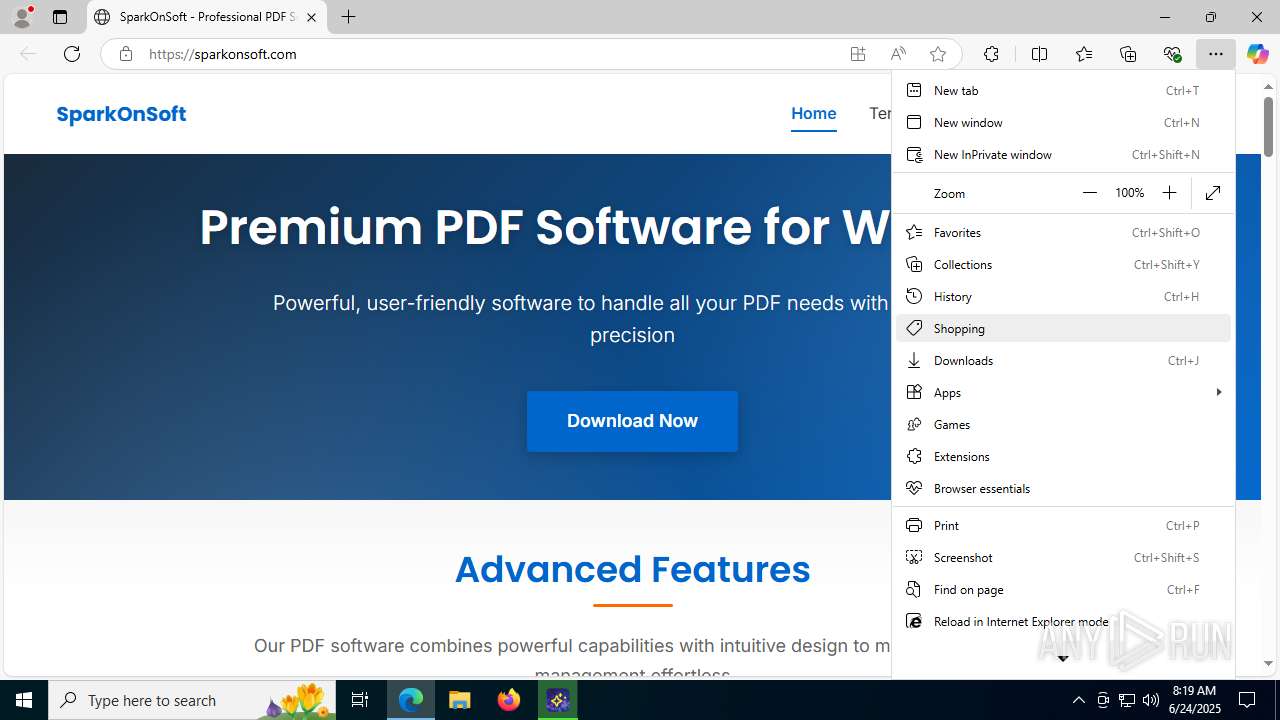Click scrollbar down arrow
The image size is (1280, 720).
pyautogui.click(x=1268, y=664)
